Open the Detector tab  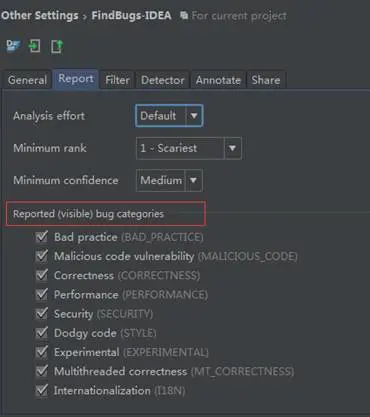pyautogui.click(x=162, y=80)
